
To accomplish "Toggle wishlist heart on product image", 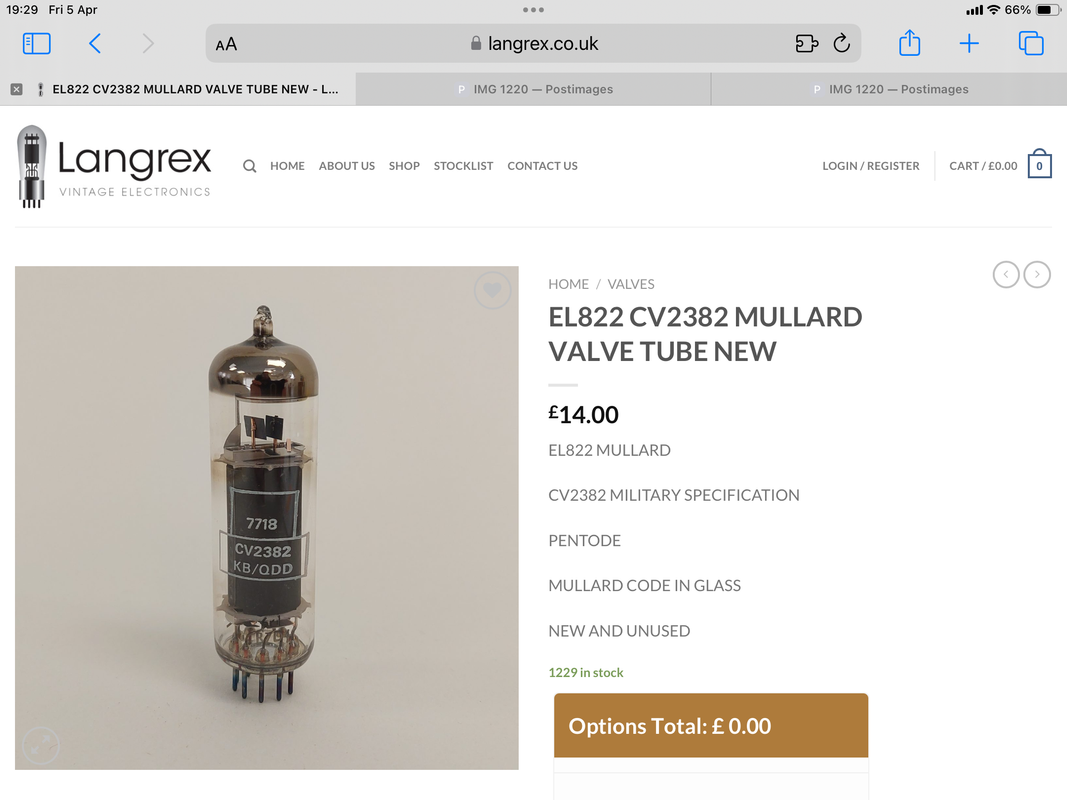I will point(492,290).
